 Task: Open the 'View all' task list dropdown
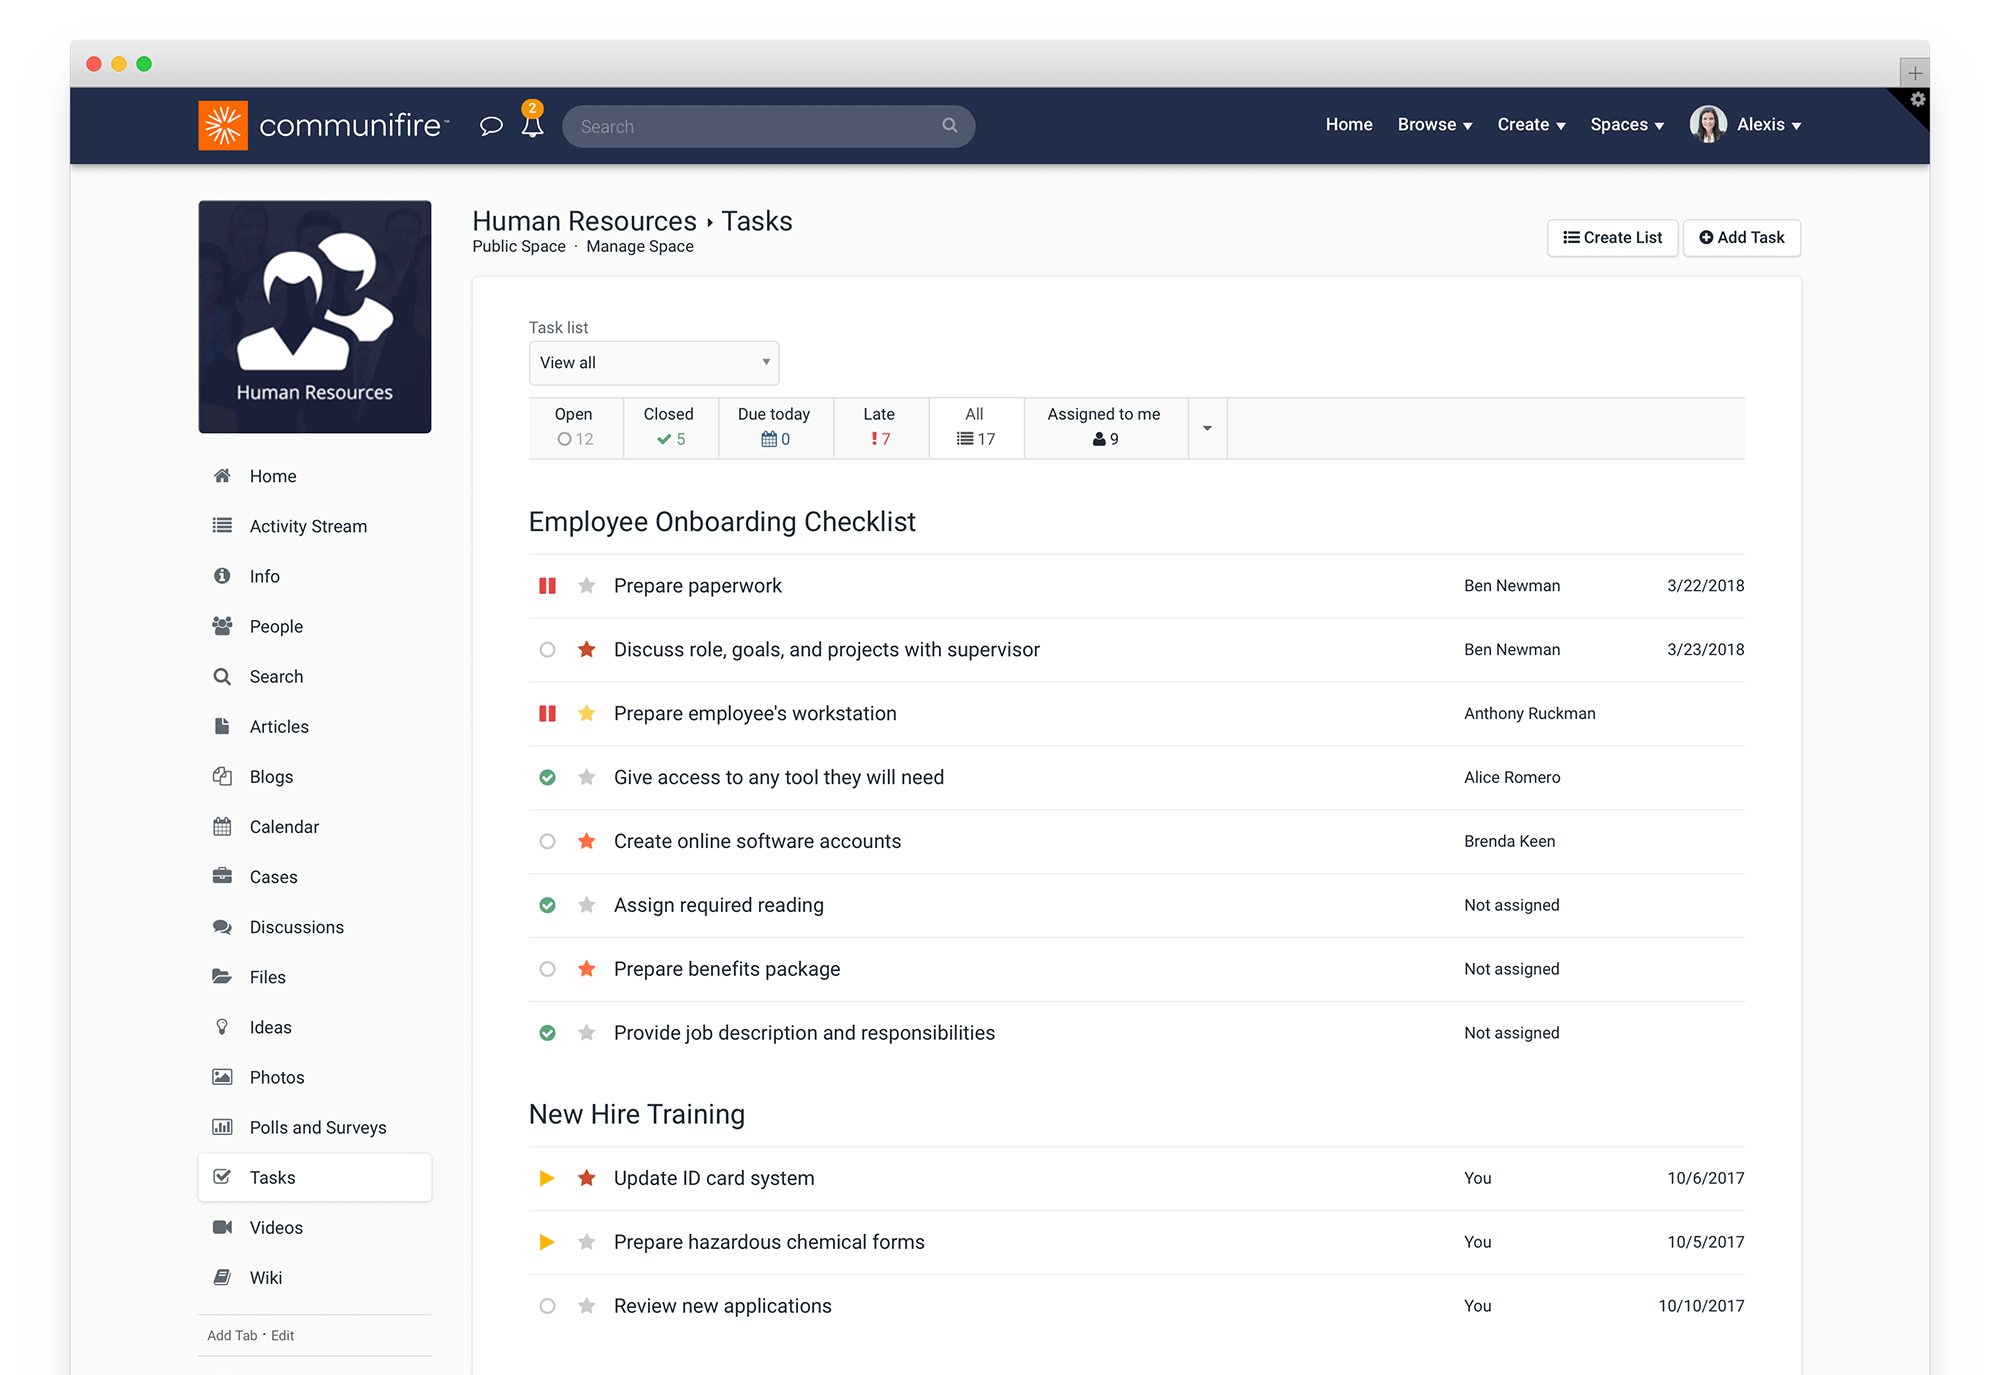[x=653, y=363]
